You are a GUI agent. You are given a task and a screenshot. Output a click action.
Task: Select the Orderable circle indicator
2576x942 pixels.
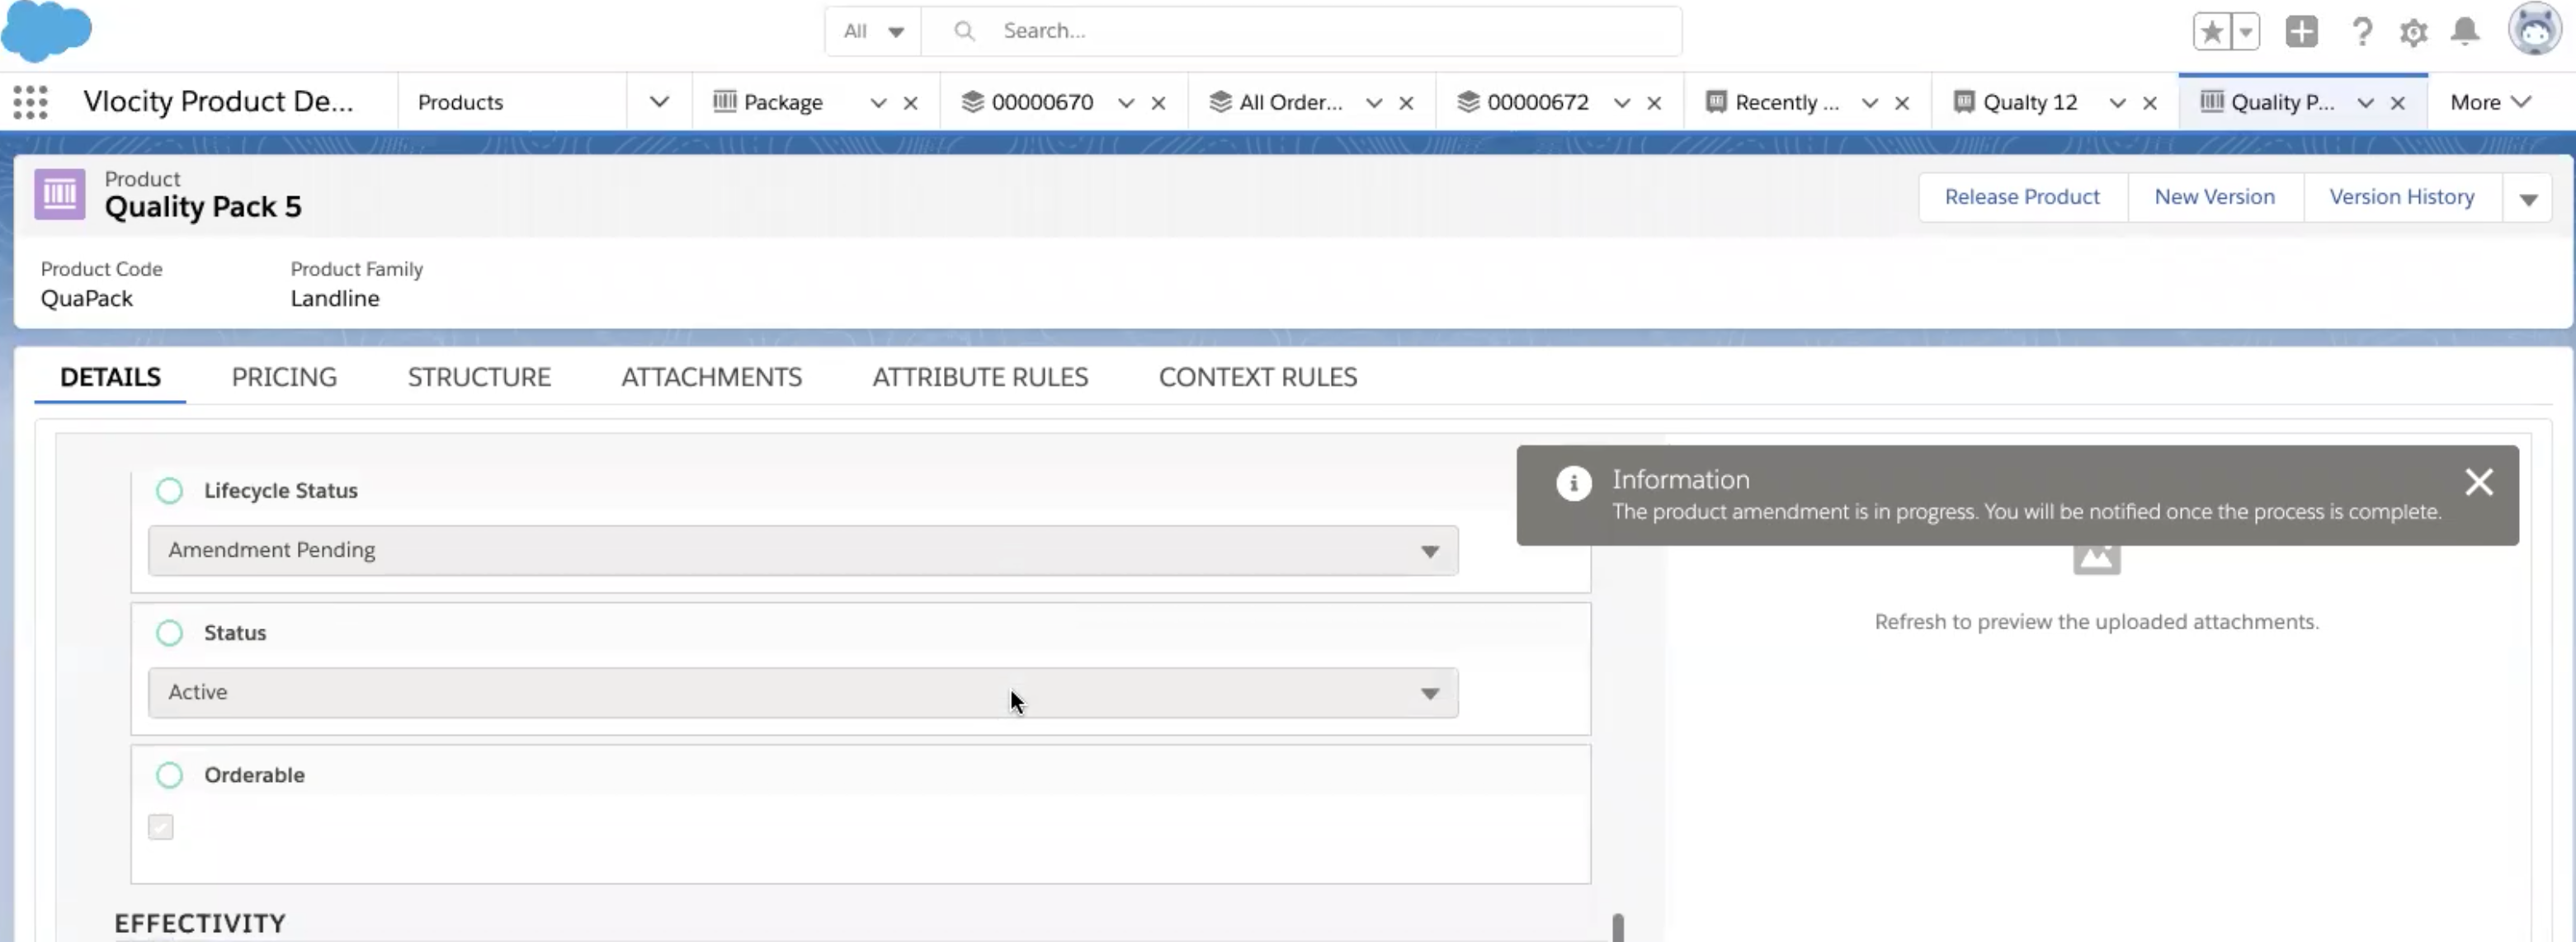[x=169, y=775]
